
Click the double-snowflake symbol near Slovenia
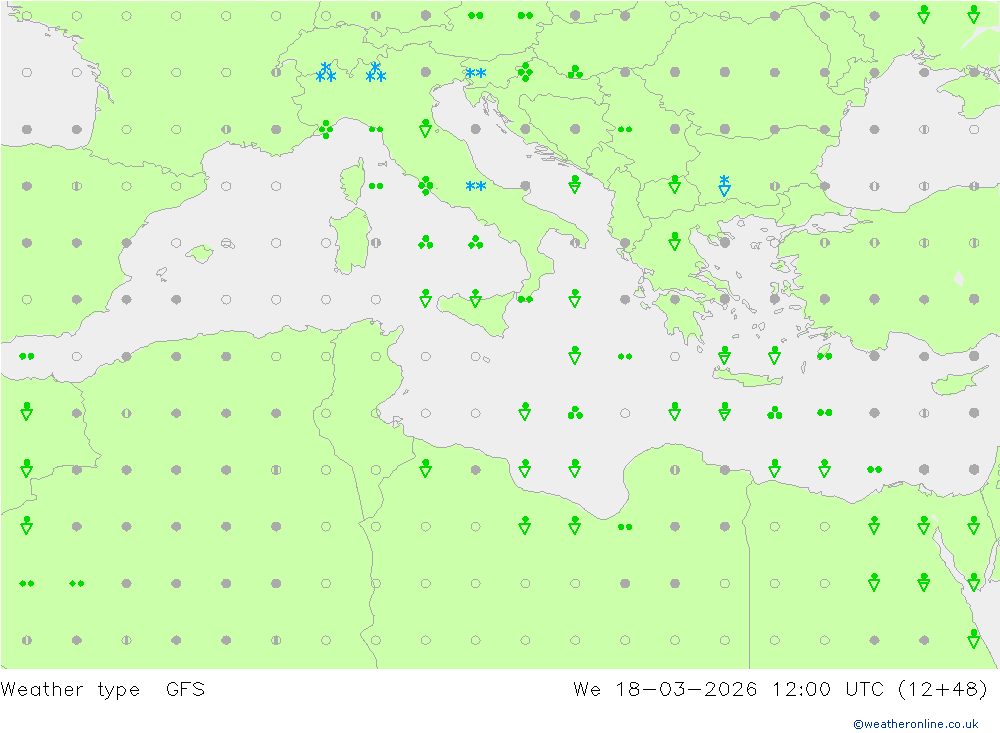(x=475, y=73)
